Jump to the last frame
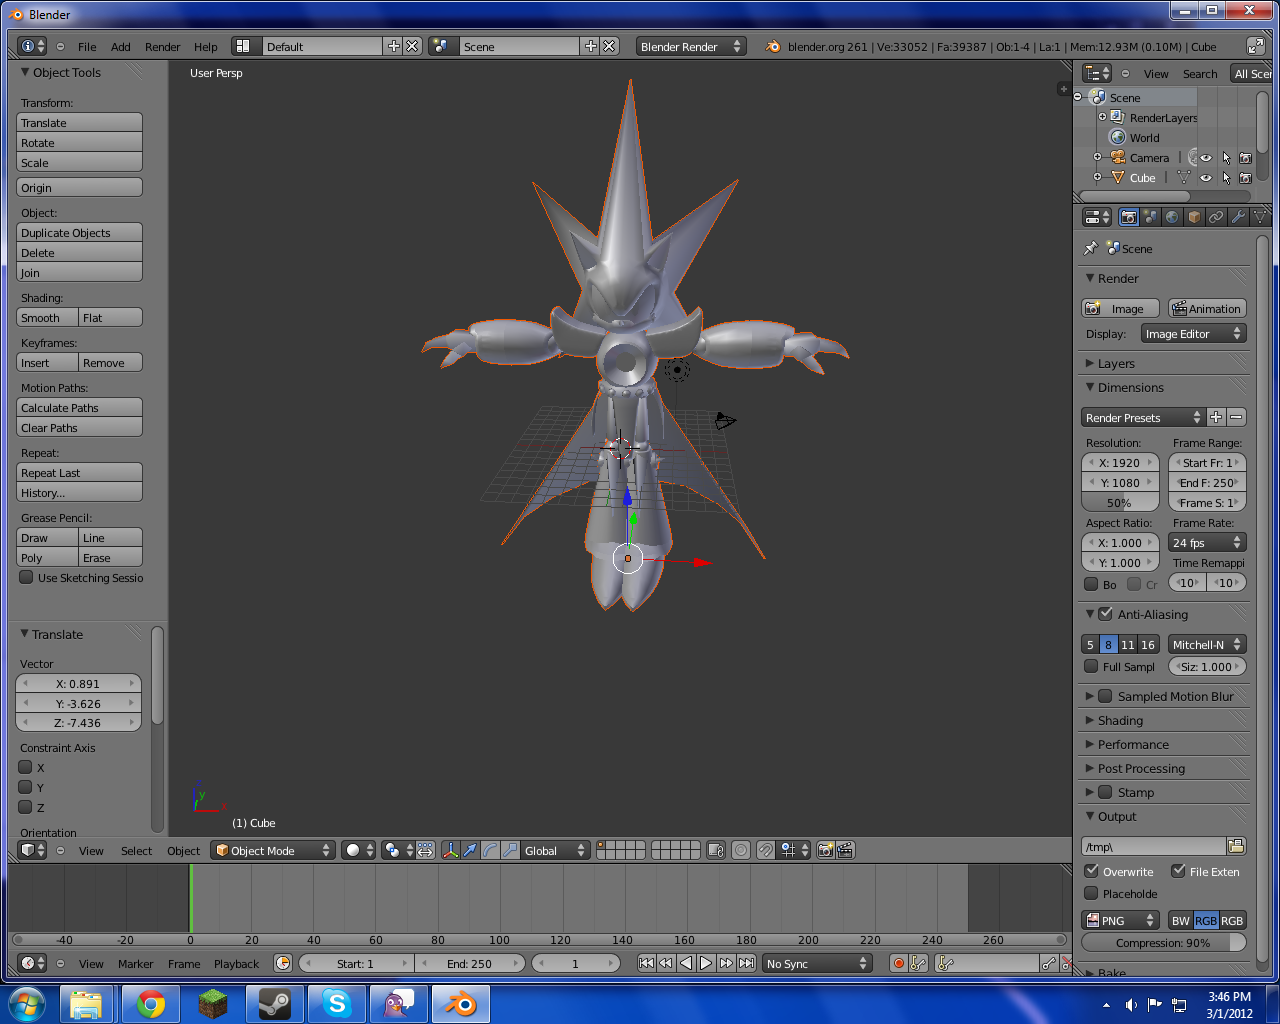 (x=746, y=963)
